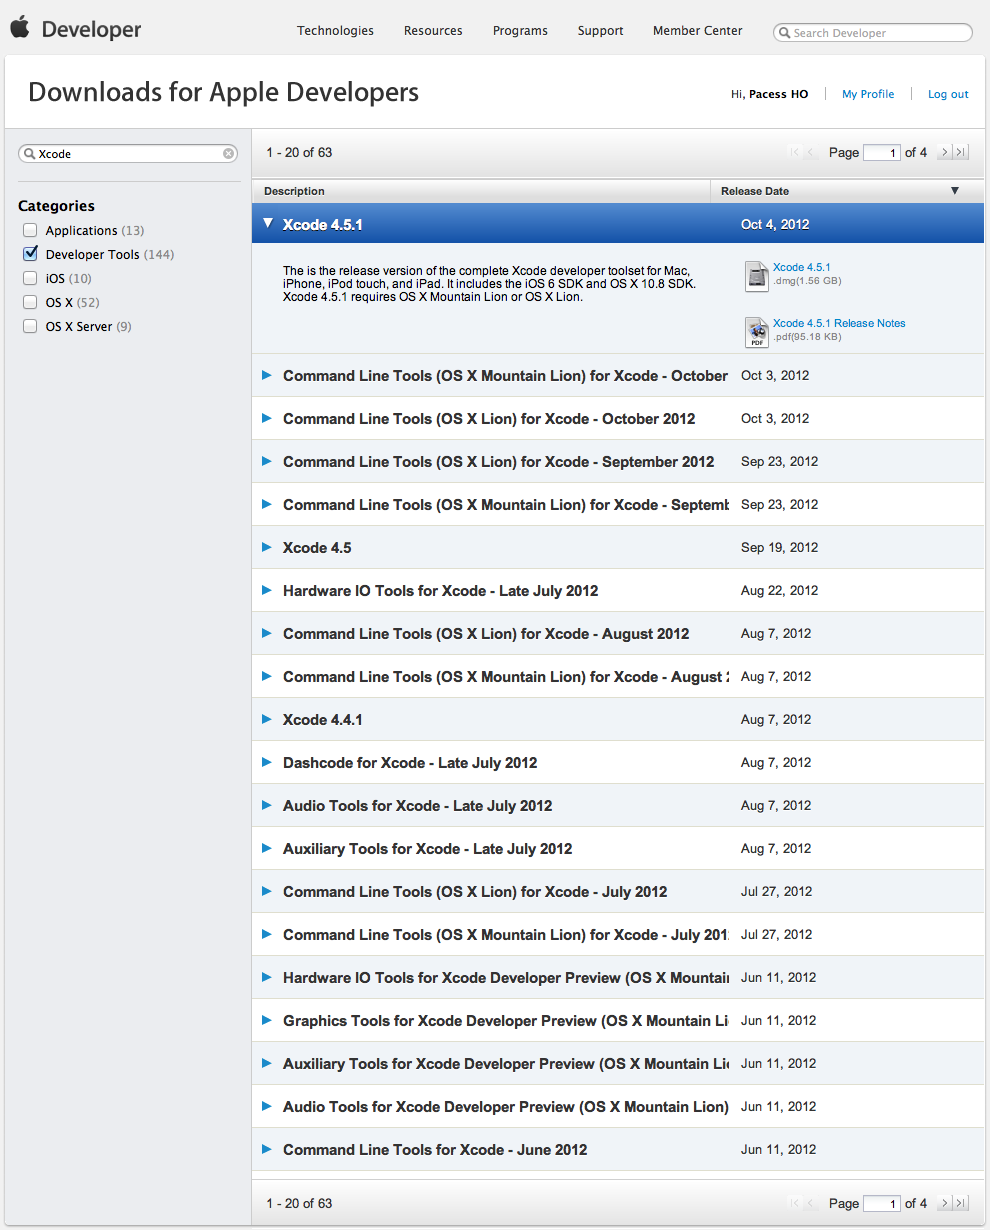
Task: Expand Auxiliary Tools Late July 2012 row
Action: tap(267, 848)
